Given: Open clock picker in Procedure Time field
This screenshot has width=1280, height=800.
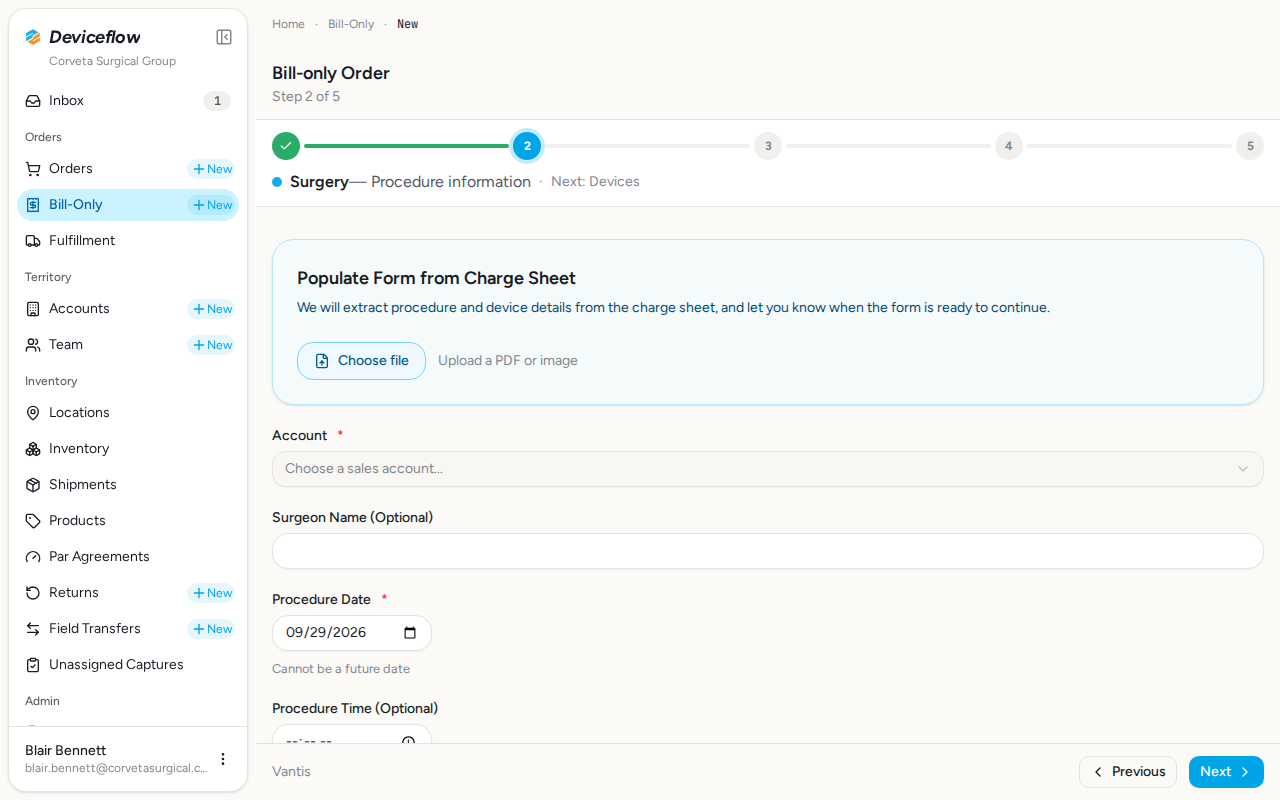Looking at the screenshot, I should coord(408,741).
